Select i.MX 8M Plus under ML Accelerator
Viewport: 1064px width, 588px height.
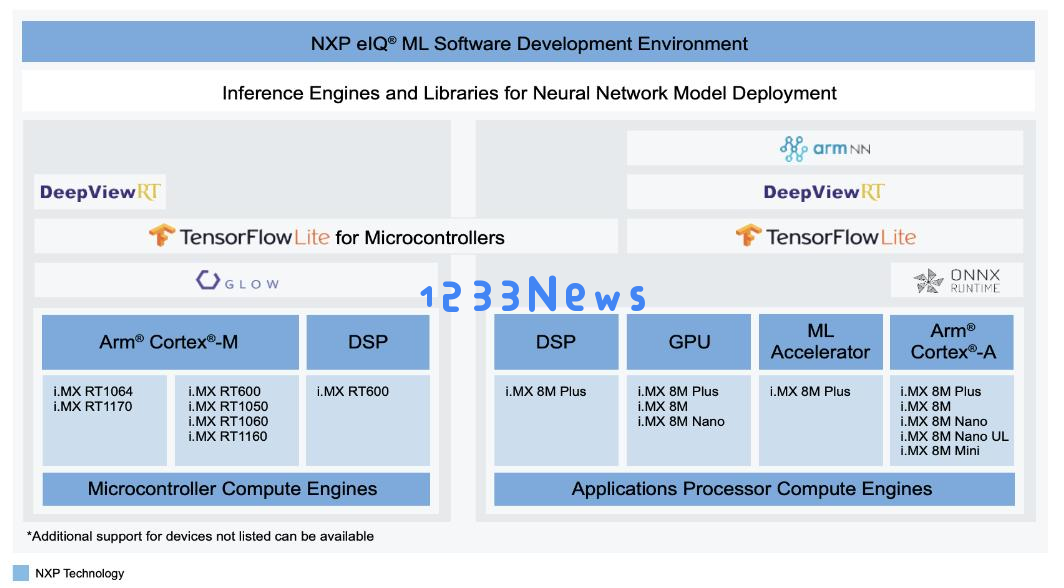point(810,391)
